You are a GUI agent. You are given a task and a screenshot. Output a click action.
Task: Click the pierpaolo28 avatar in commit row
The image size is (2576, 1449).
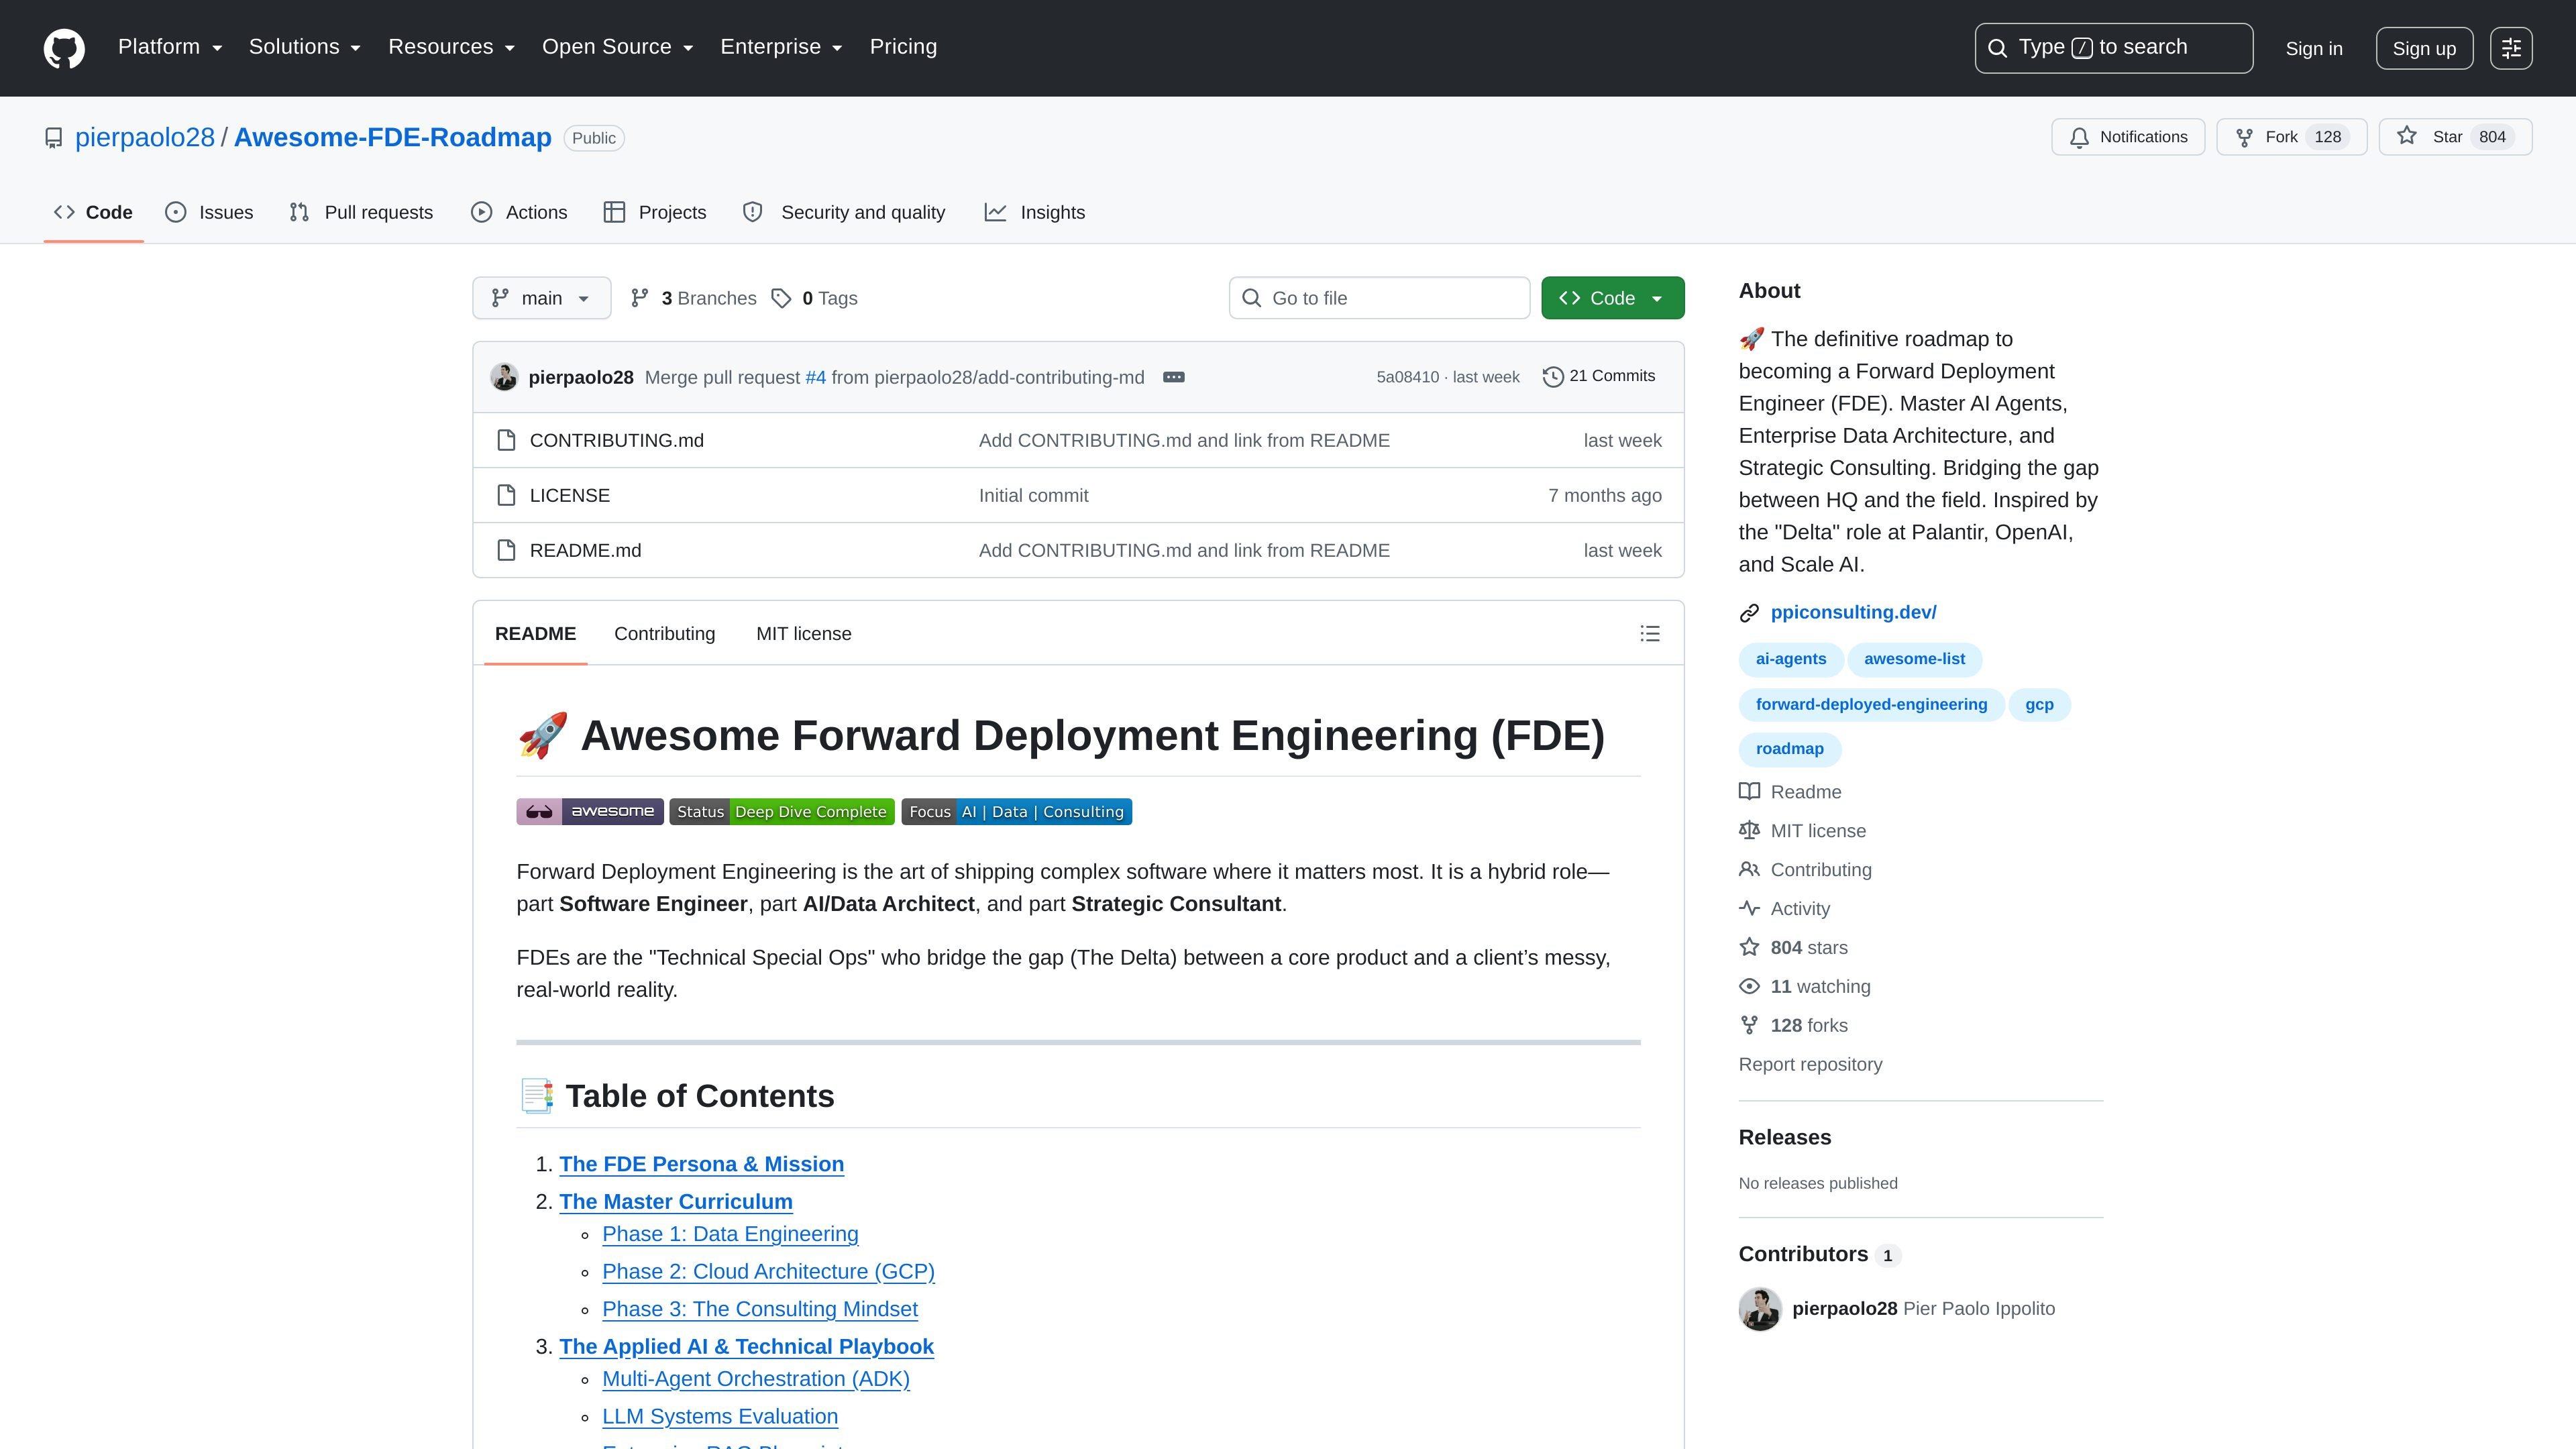pyautogui.click(x=504, y=377)
